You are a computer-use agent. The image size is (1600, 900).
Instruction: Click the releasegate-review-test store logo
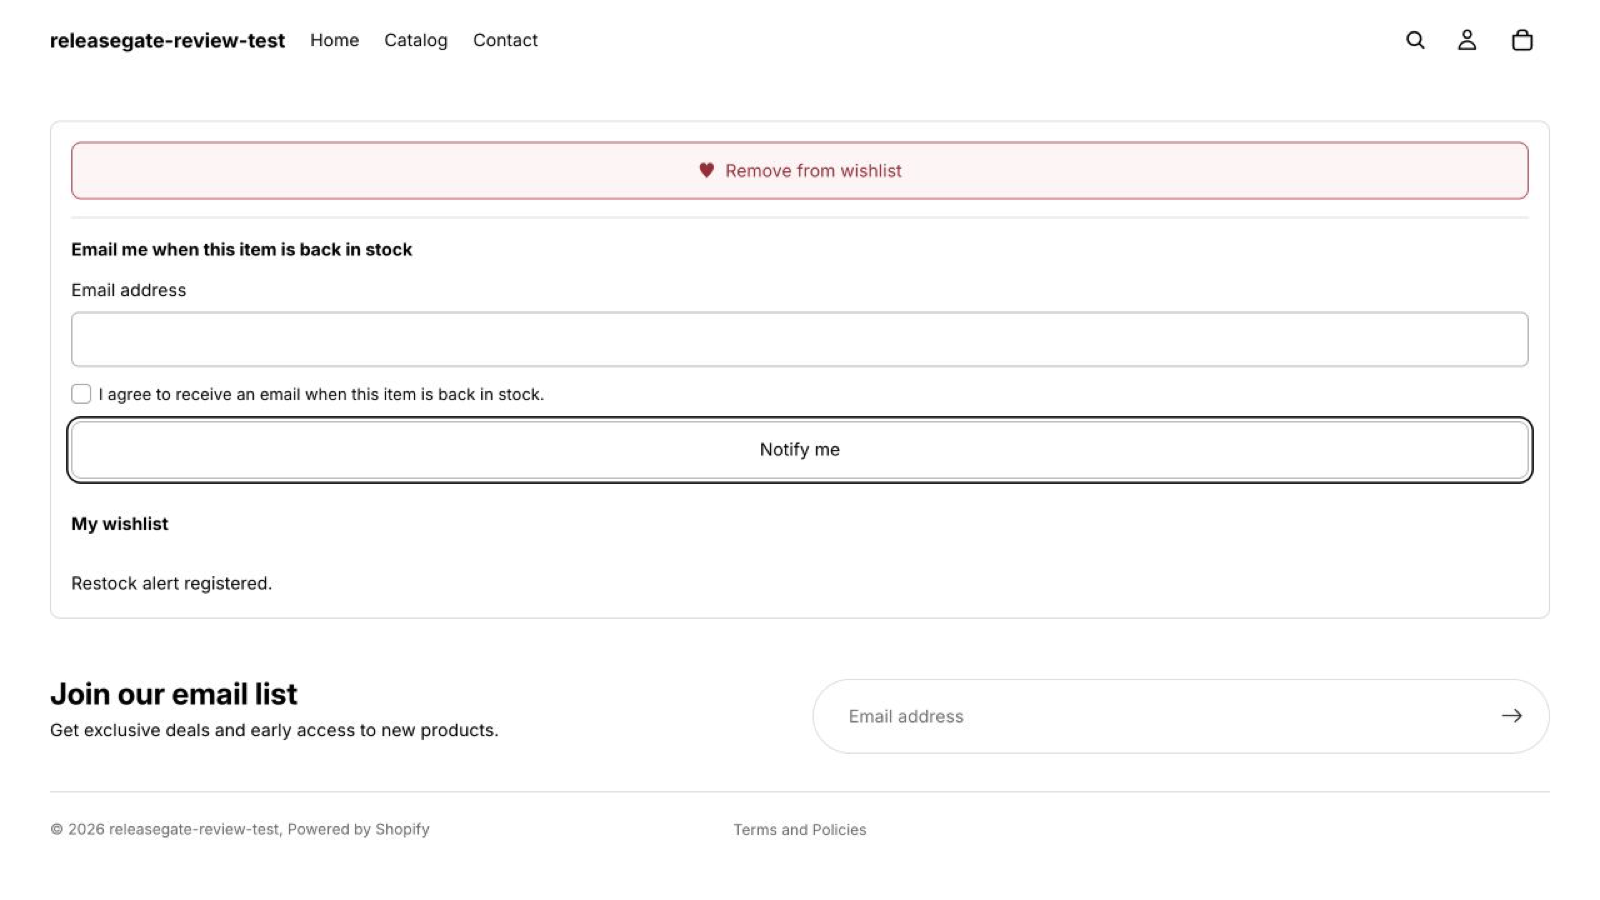pyautogui.click(x=167, y=41)
